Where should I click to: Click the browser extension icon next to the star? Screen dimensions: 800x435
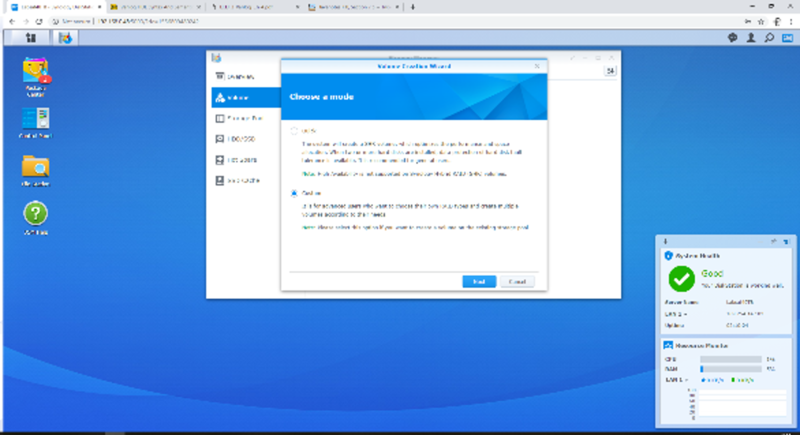coord(777,21)
